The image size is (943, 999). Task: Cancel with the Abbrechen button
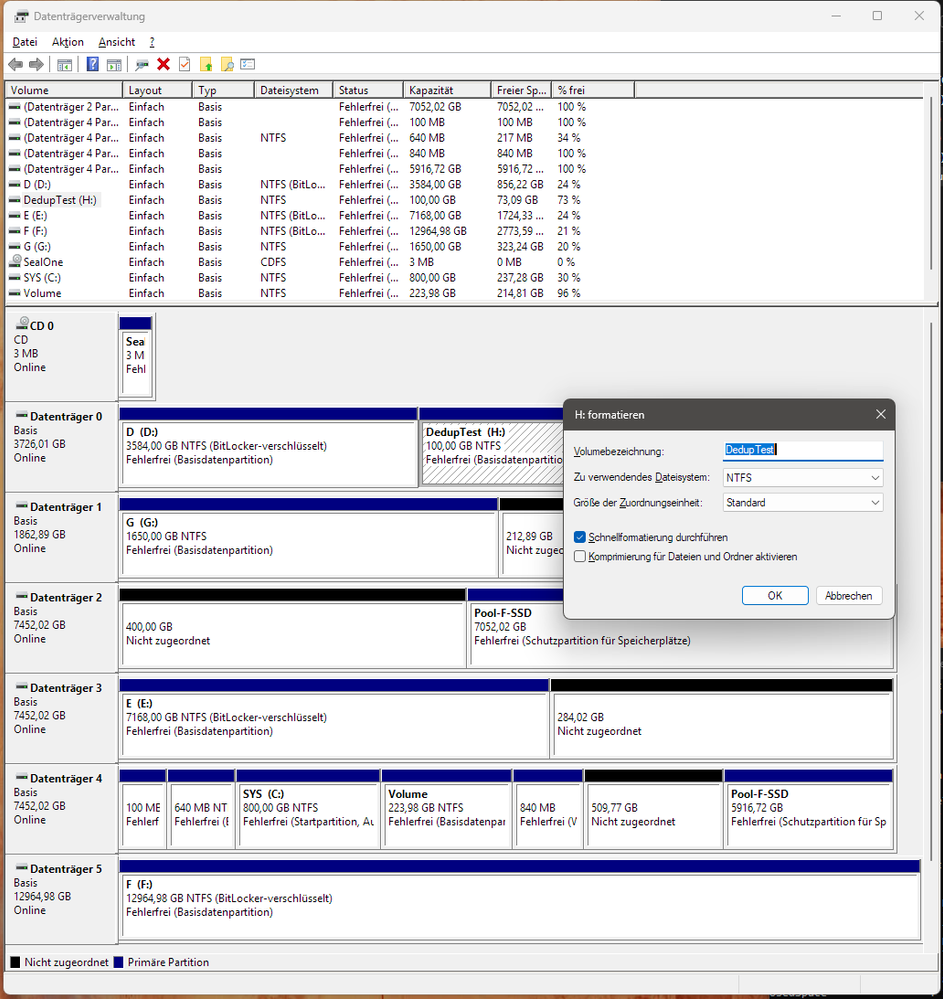click(x=849, y=596)
